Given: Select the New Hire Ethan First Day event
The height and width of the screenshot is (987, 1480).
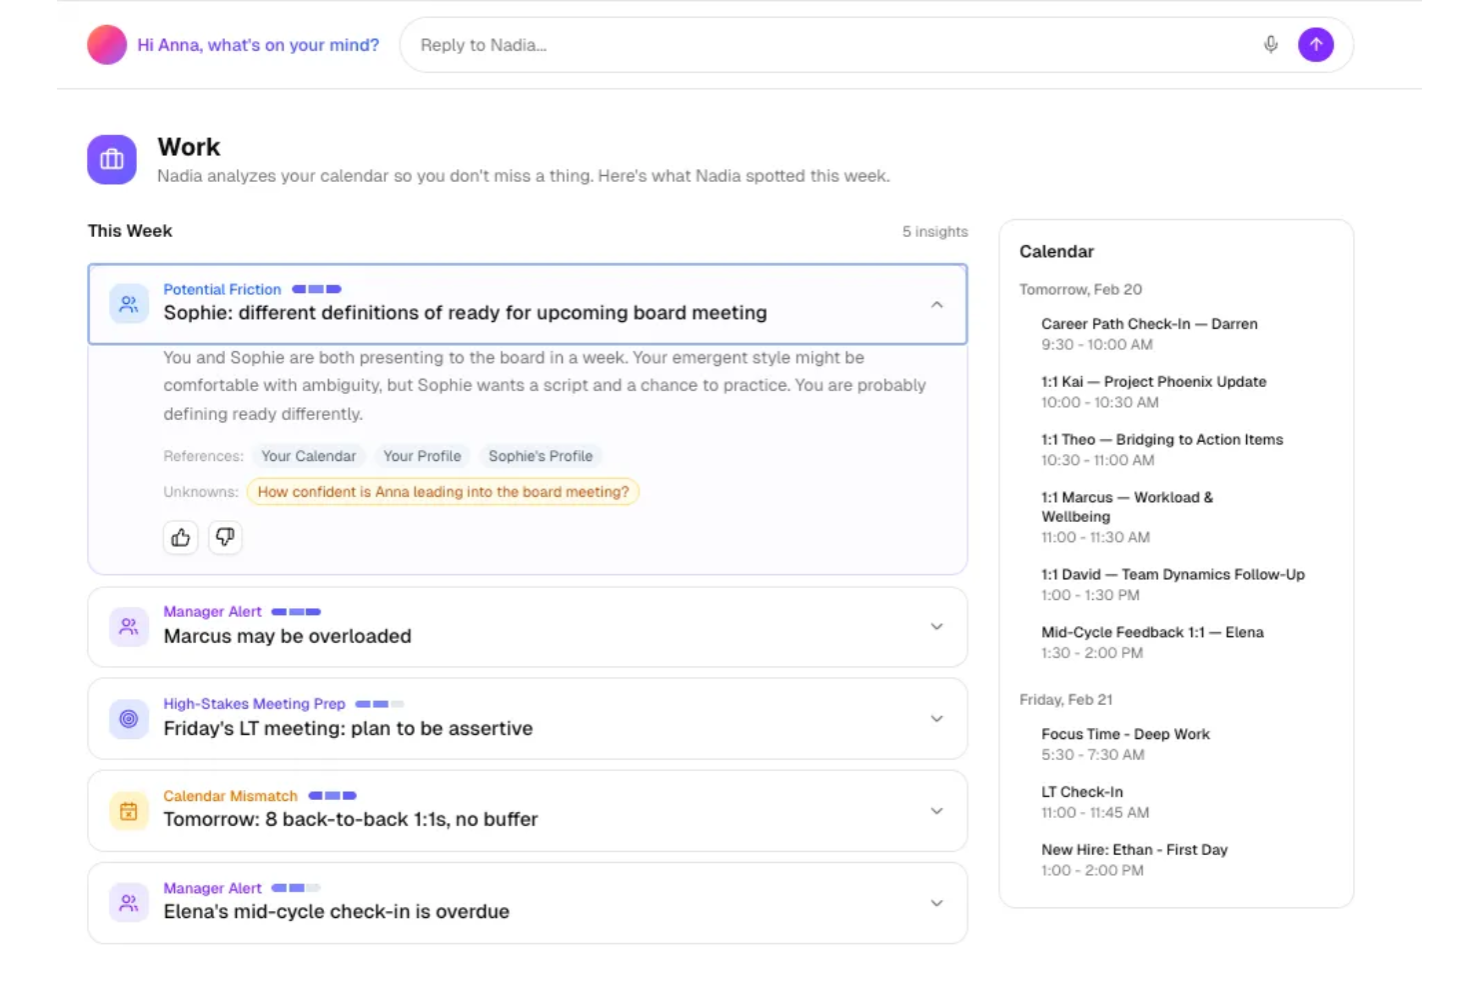Looking at the screenshot, I should coord(1134,859).
